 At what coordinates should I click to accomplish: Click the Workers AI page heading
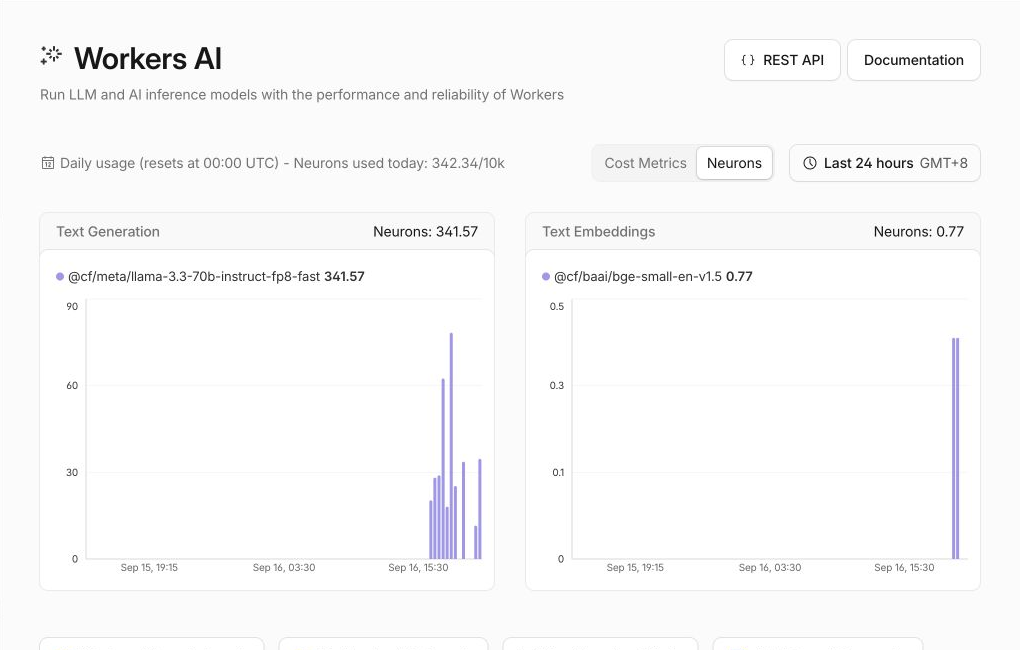click(148, 59)
